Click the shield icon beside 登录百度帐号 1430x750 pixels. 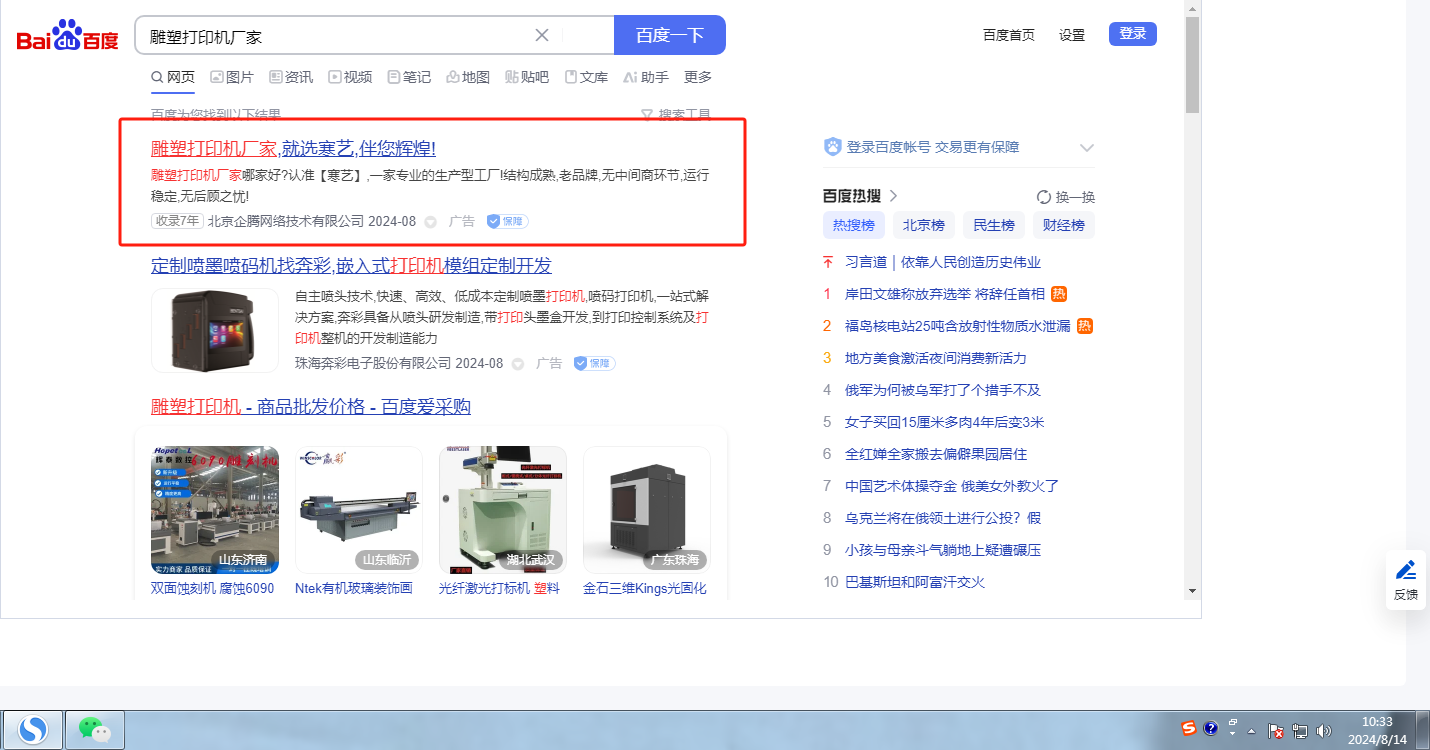coord(832,147)
